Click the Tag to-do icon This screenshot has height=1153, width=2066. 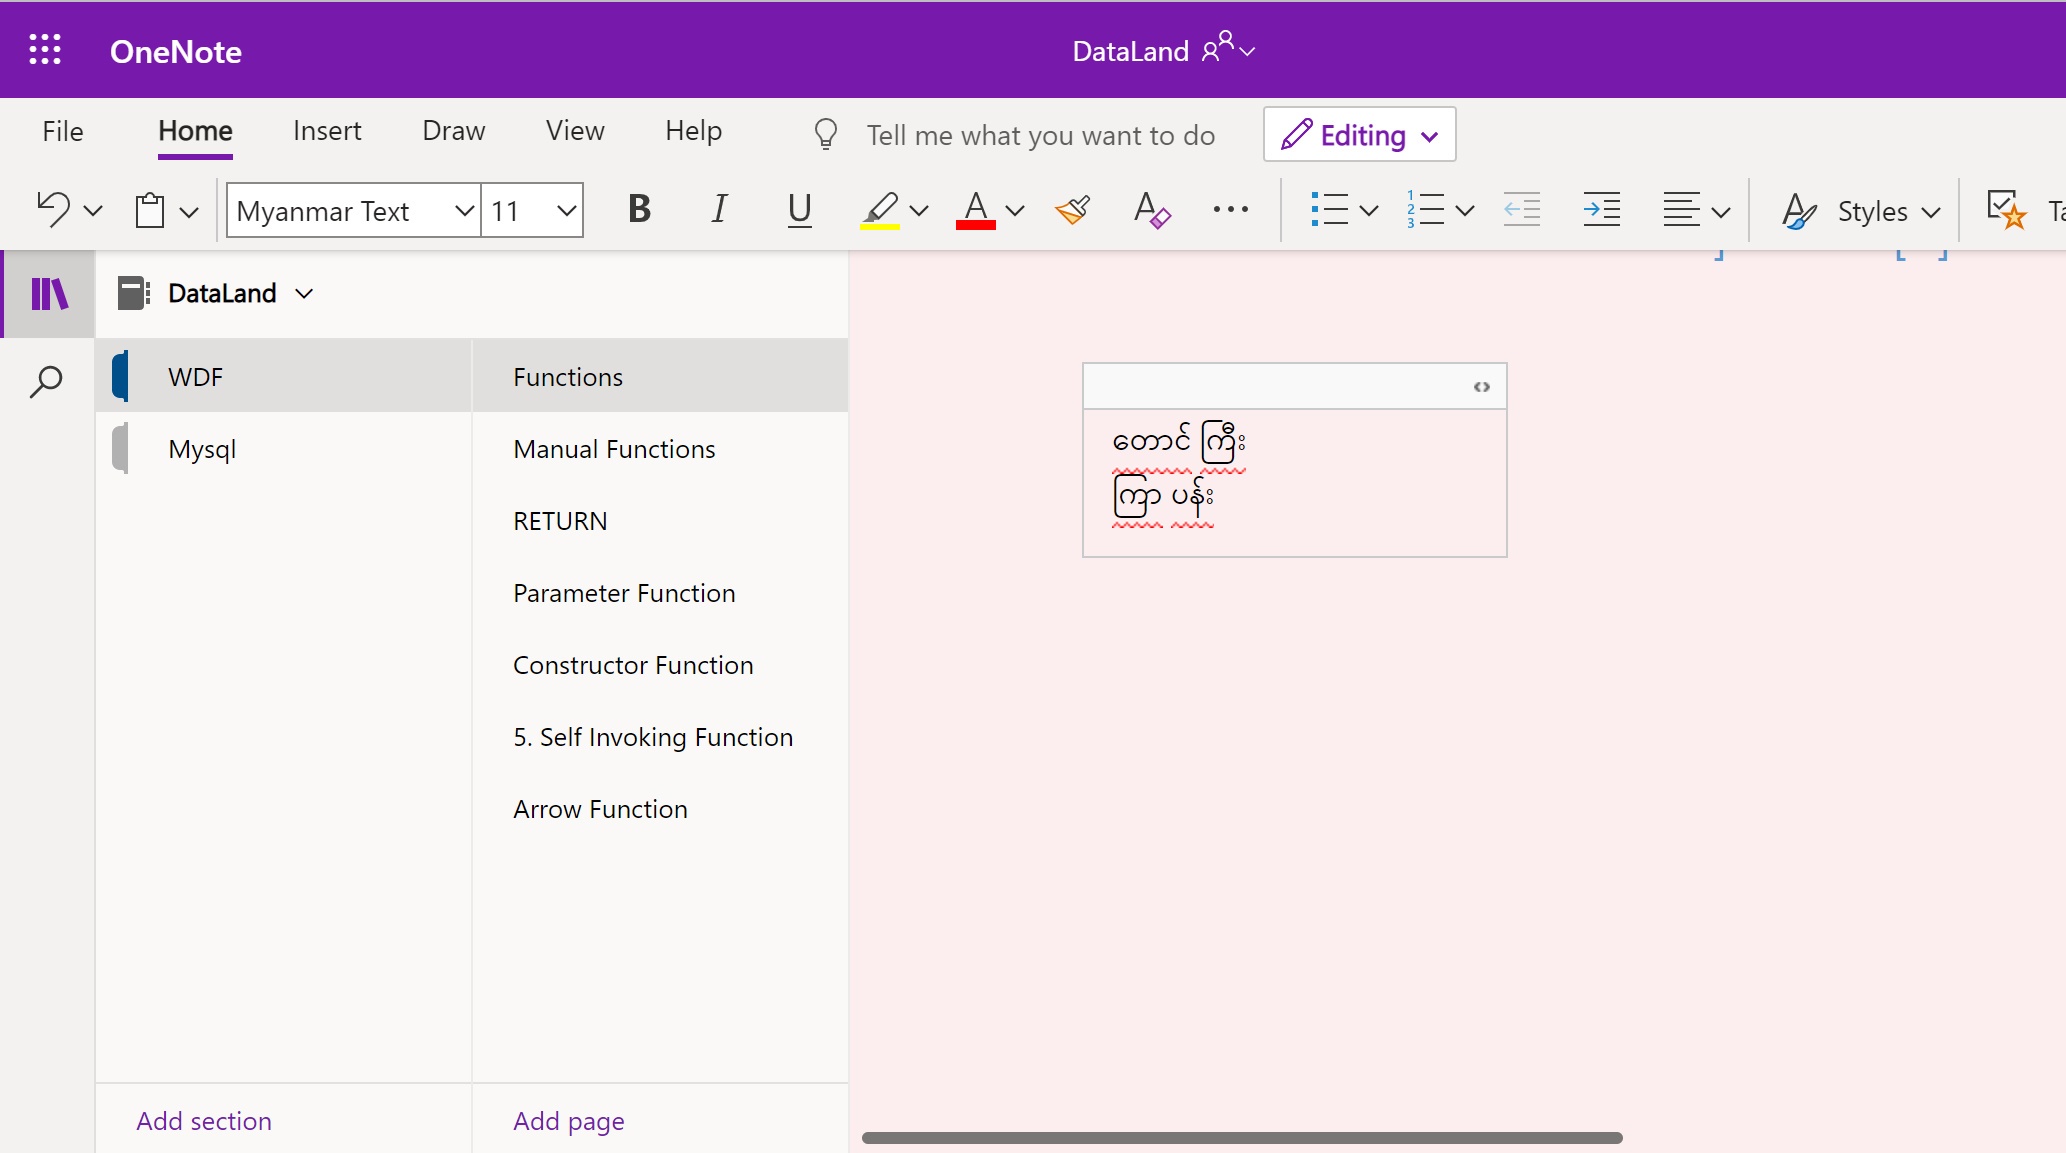pyautogui.click(x=2006, y=210)
